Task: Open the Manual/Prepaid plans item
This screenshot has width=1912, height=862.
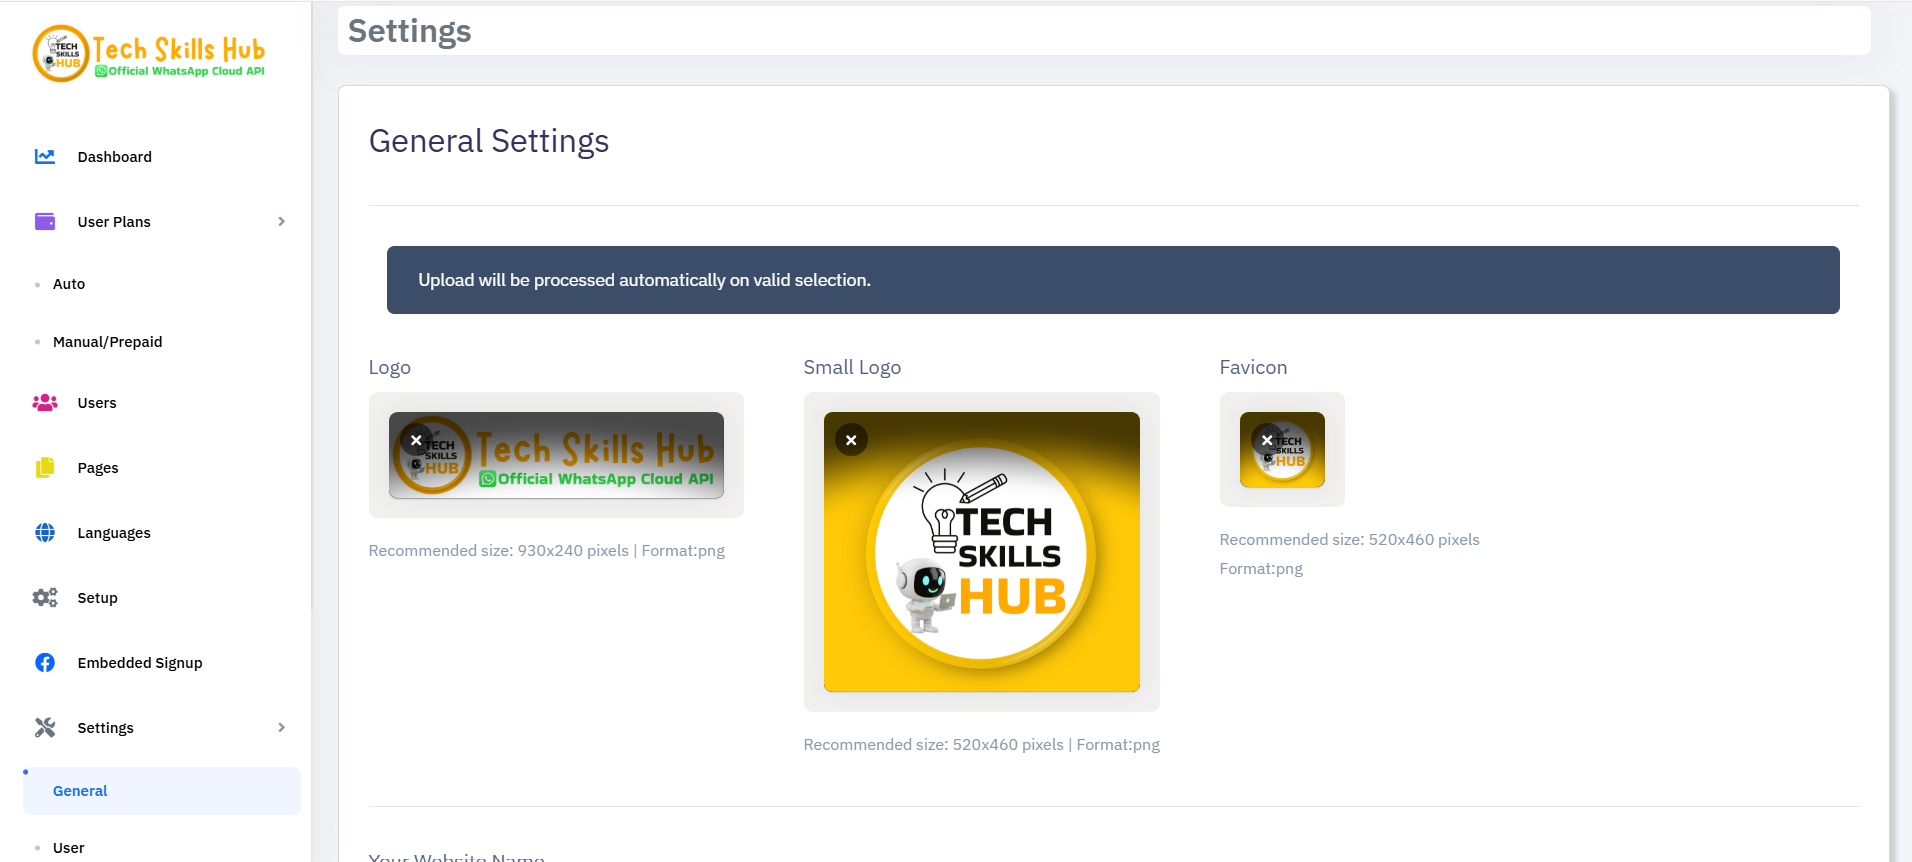Action: coord(107,342)
